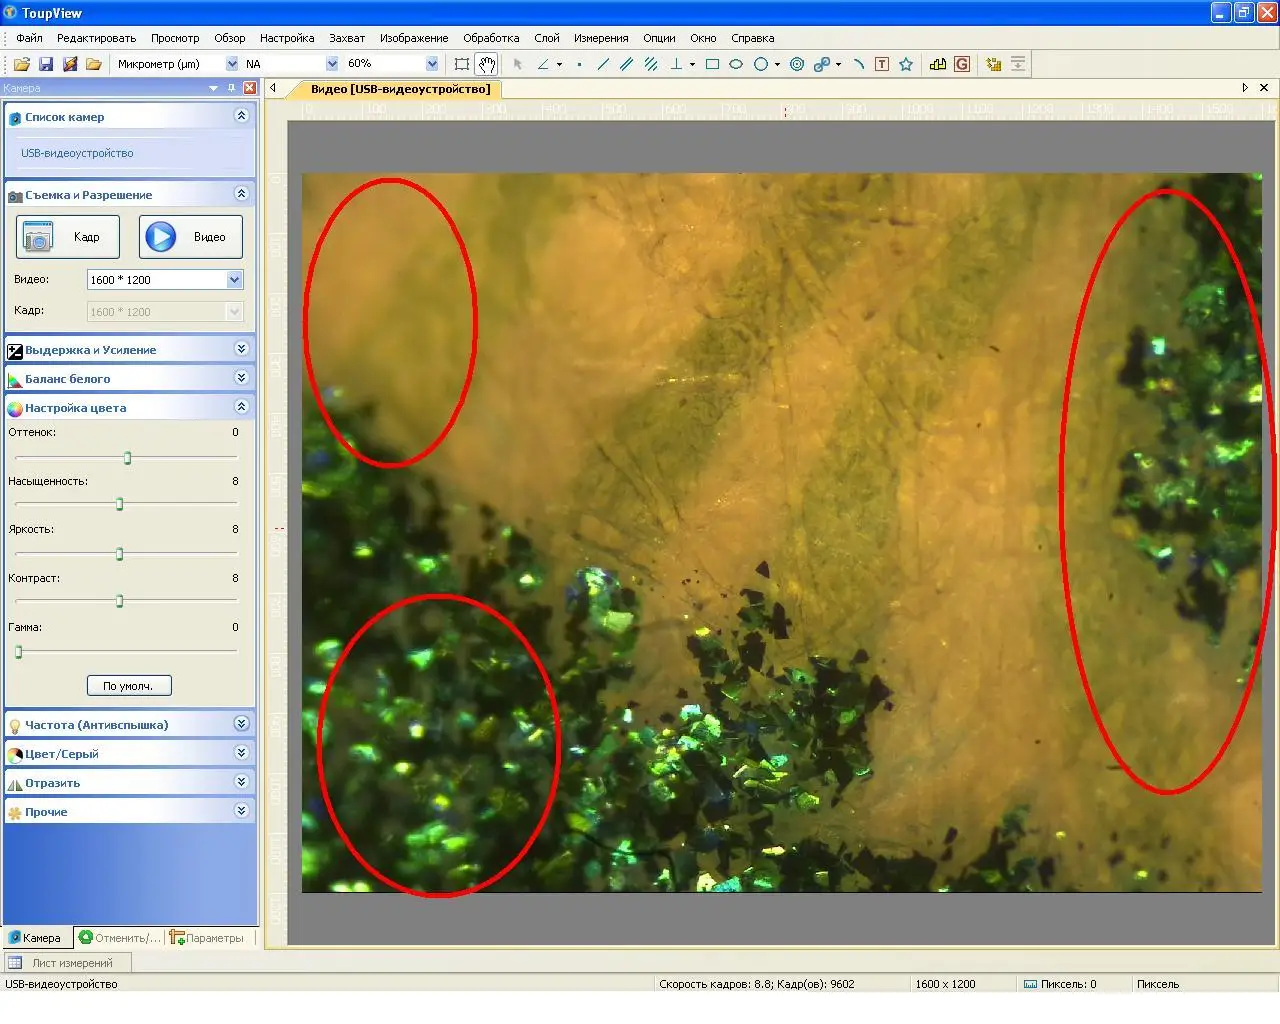Image resolution: width=1280 pixels, height=1024 pixels.
Task: Open the Измерения menu
Action: tap(601, 38)
